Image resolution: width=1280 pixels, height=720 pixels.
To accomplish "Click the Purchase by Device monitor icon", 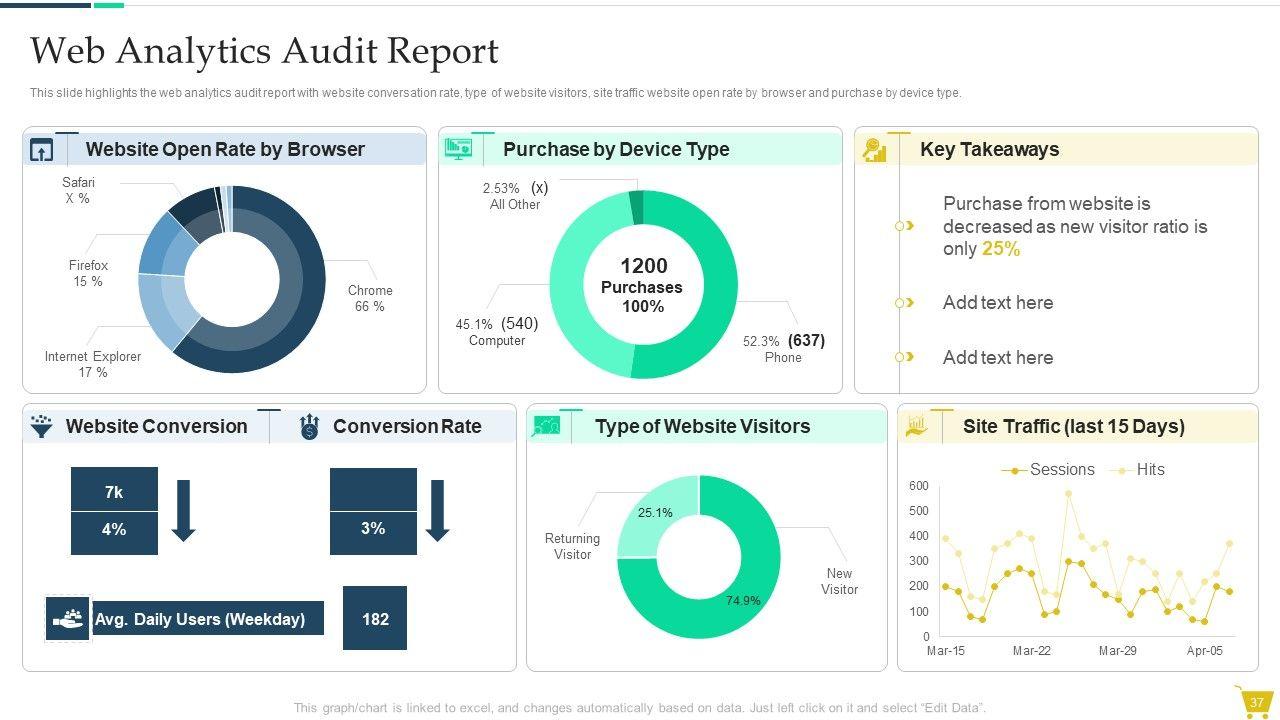I will [459, 149].
